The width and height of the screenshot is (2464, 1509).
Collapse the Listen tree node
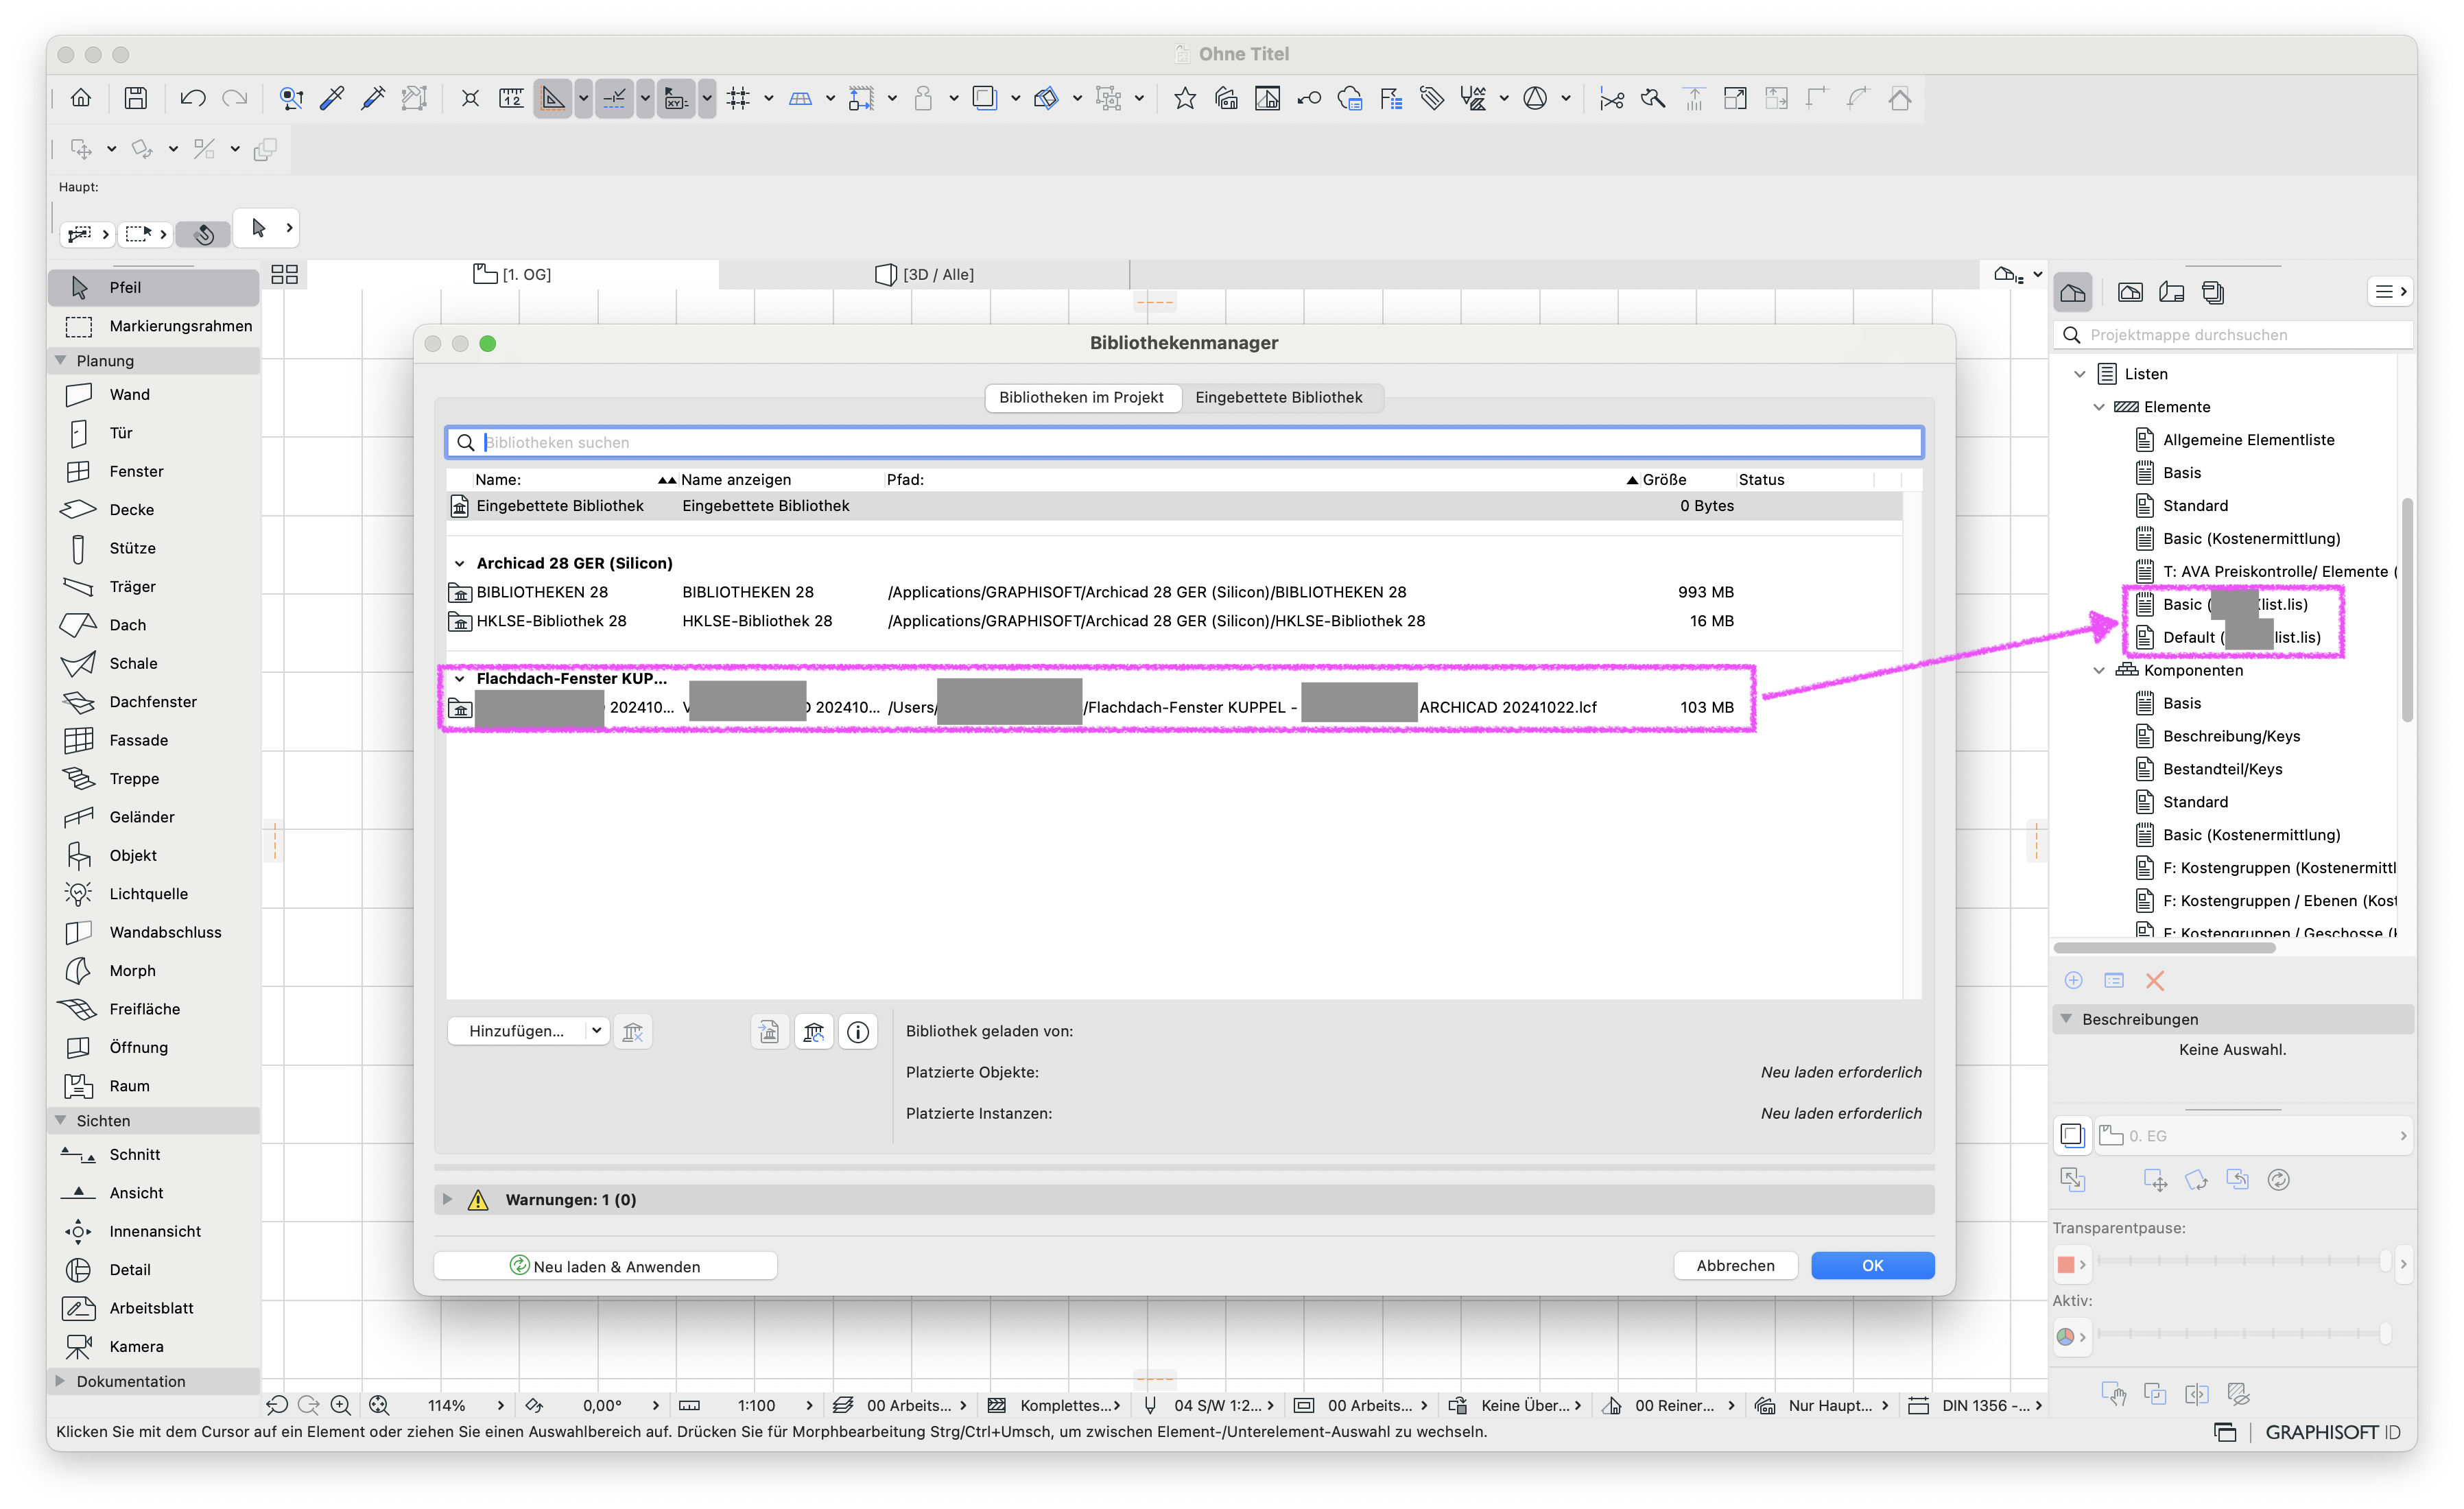tap(2080, 374)
